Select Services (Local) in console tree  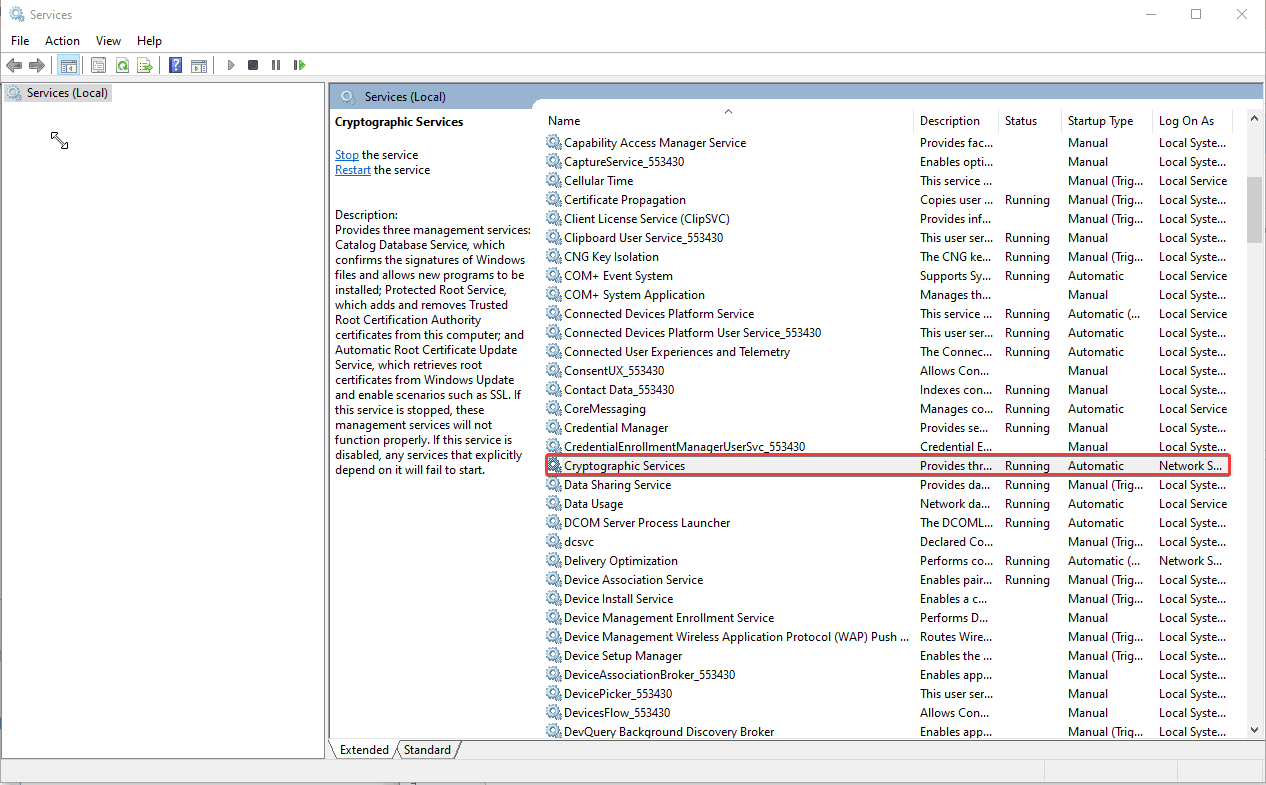[x=67, y=93]
